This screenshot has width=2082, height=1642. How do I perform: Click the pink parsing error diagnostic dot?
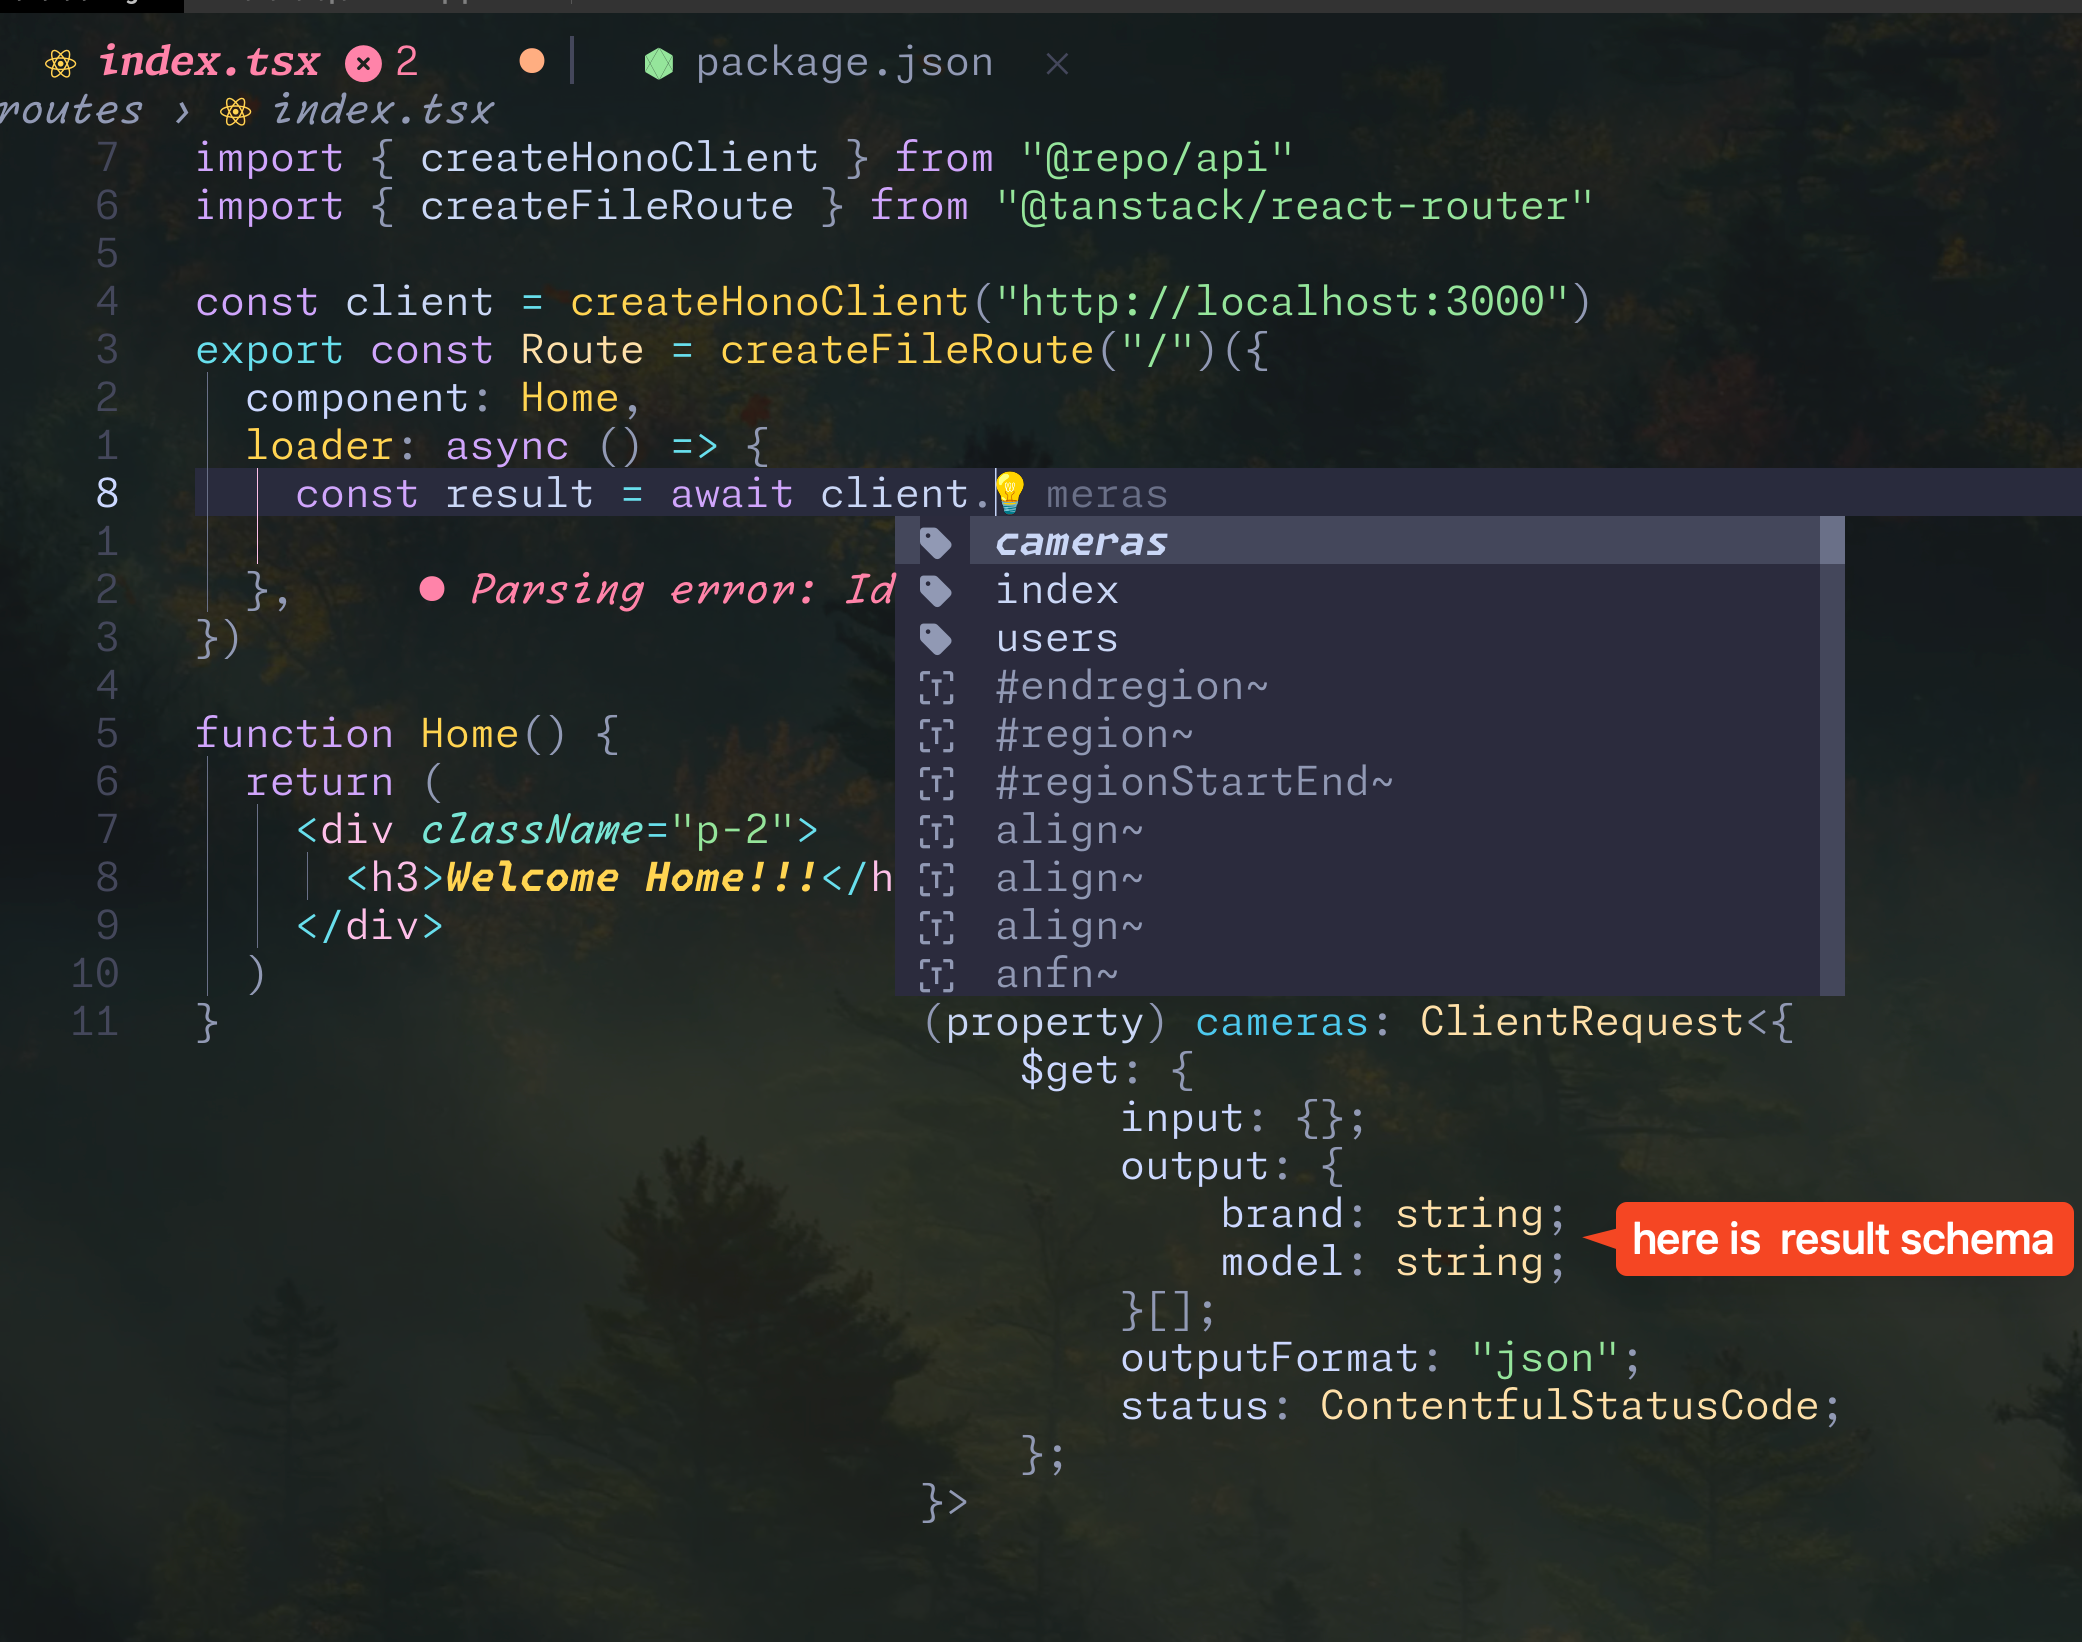click(432, 589)
